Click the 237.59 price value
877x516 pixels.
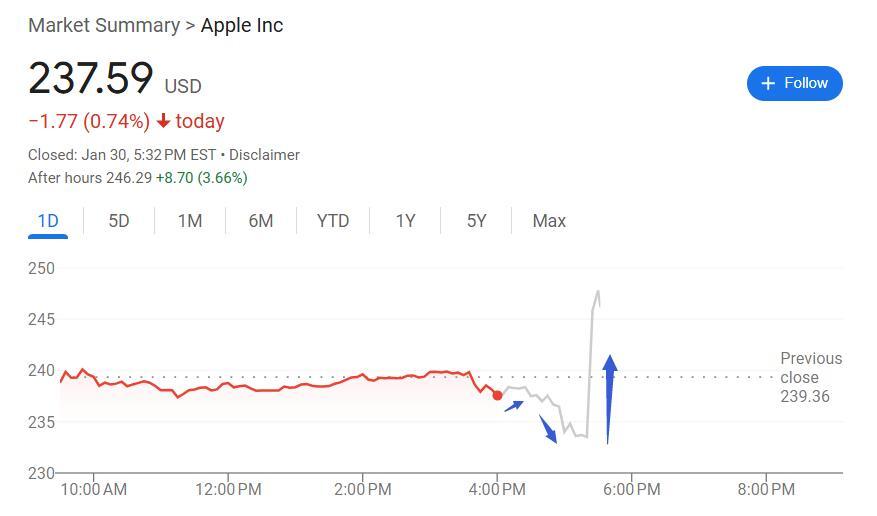point(91,79)
